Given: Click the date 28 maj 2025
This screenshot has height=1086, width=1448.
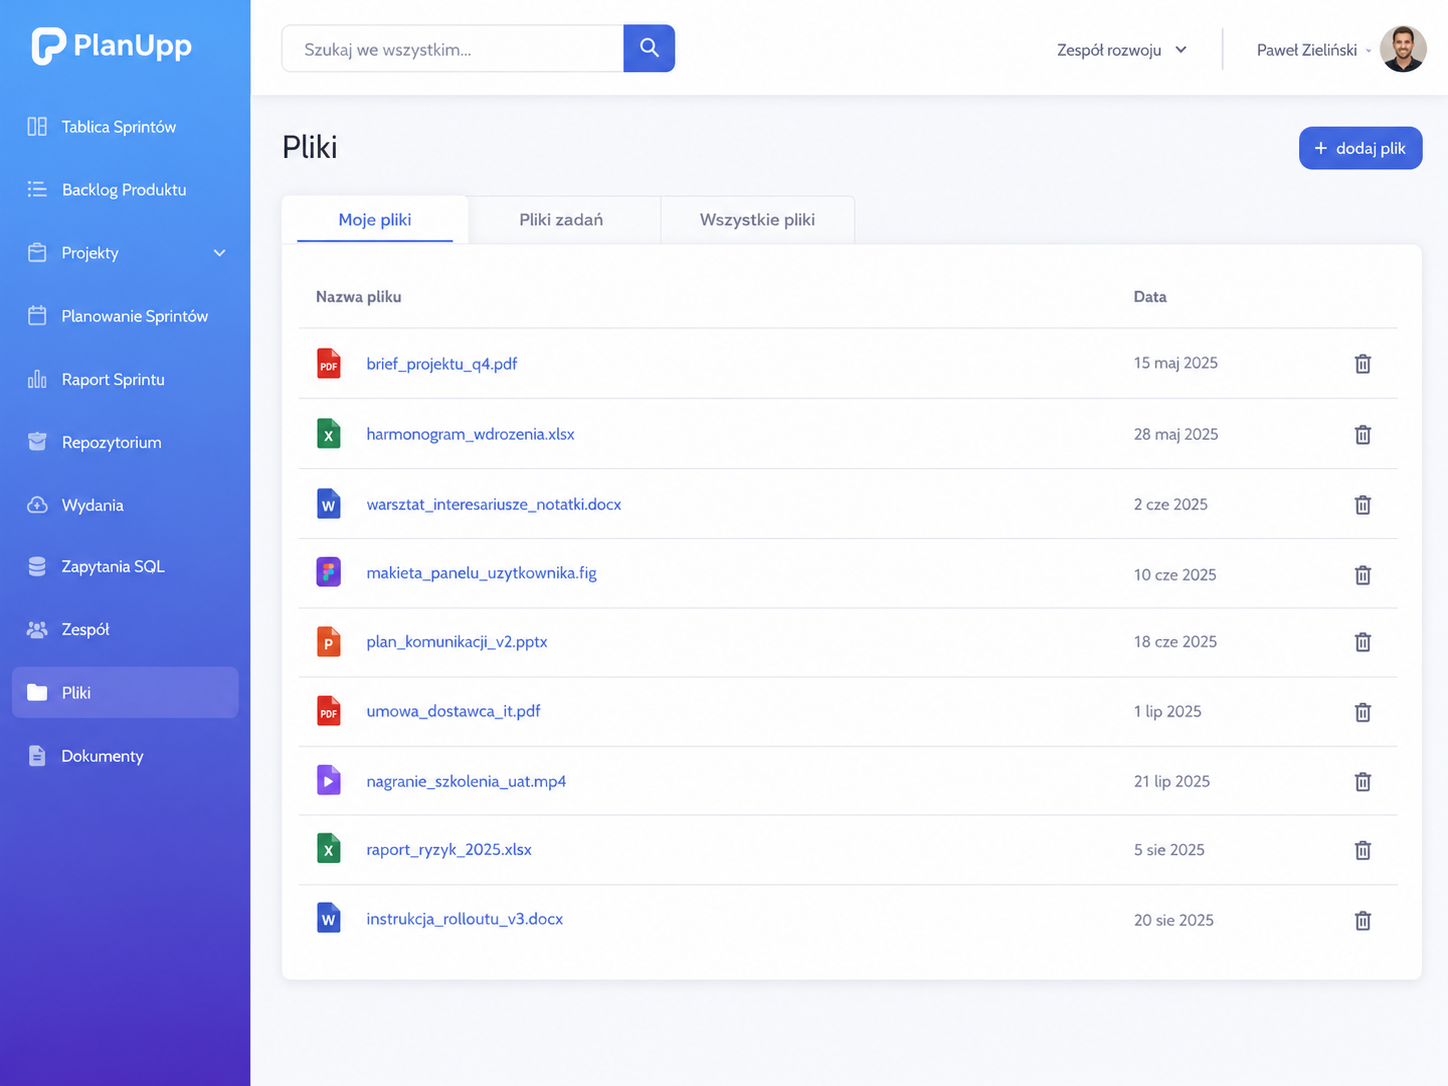Looking at the screenshot, I should [1176, 434].
